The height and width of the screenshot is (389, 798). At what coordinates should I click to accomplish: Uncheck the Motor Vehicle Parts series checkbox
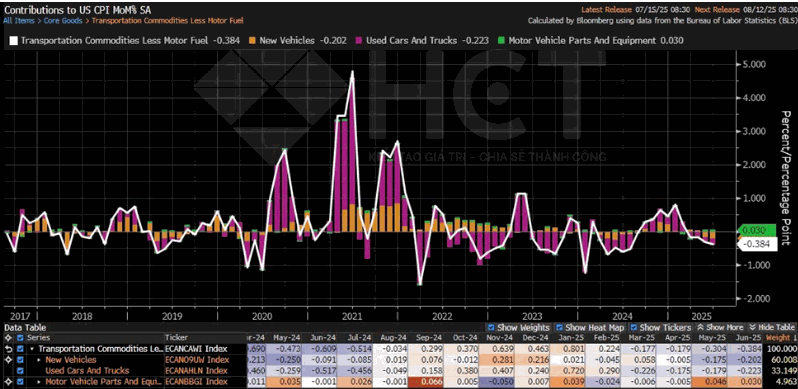click(20, 381)
